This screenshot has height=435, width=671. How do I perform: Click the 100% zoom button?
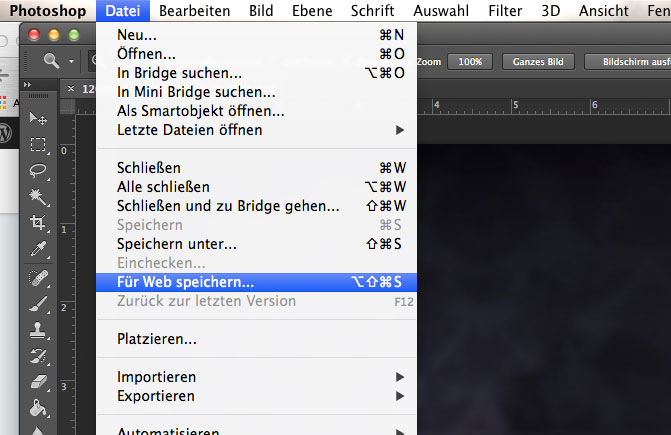tap(470, 62)
